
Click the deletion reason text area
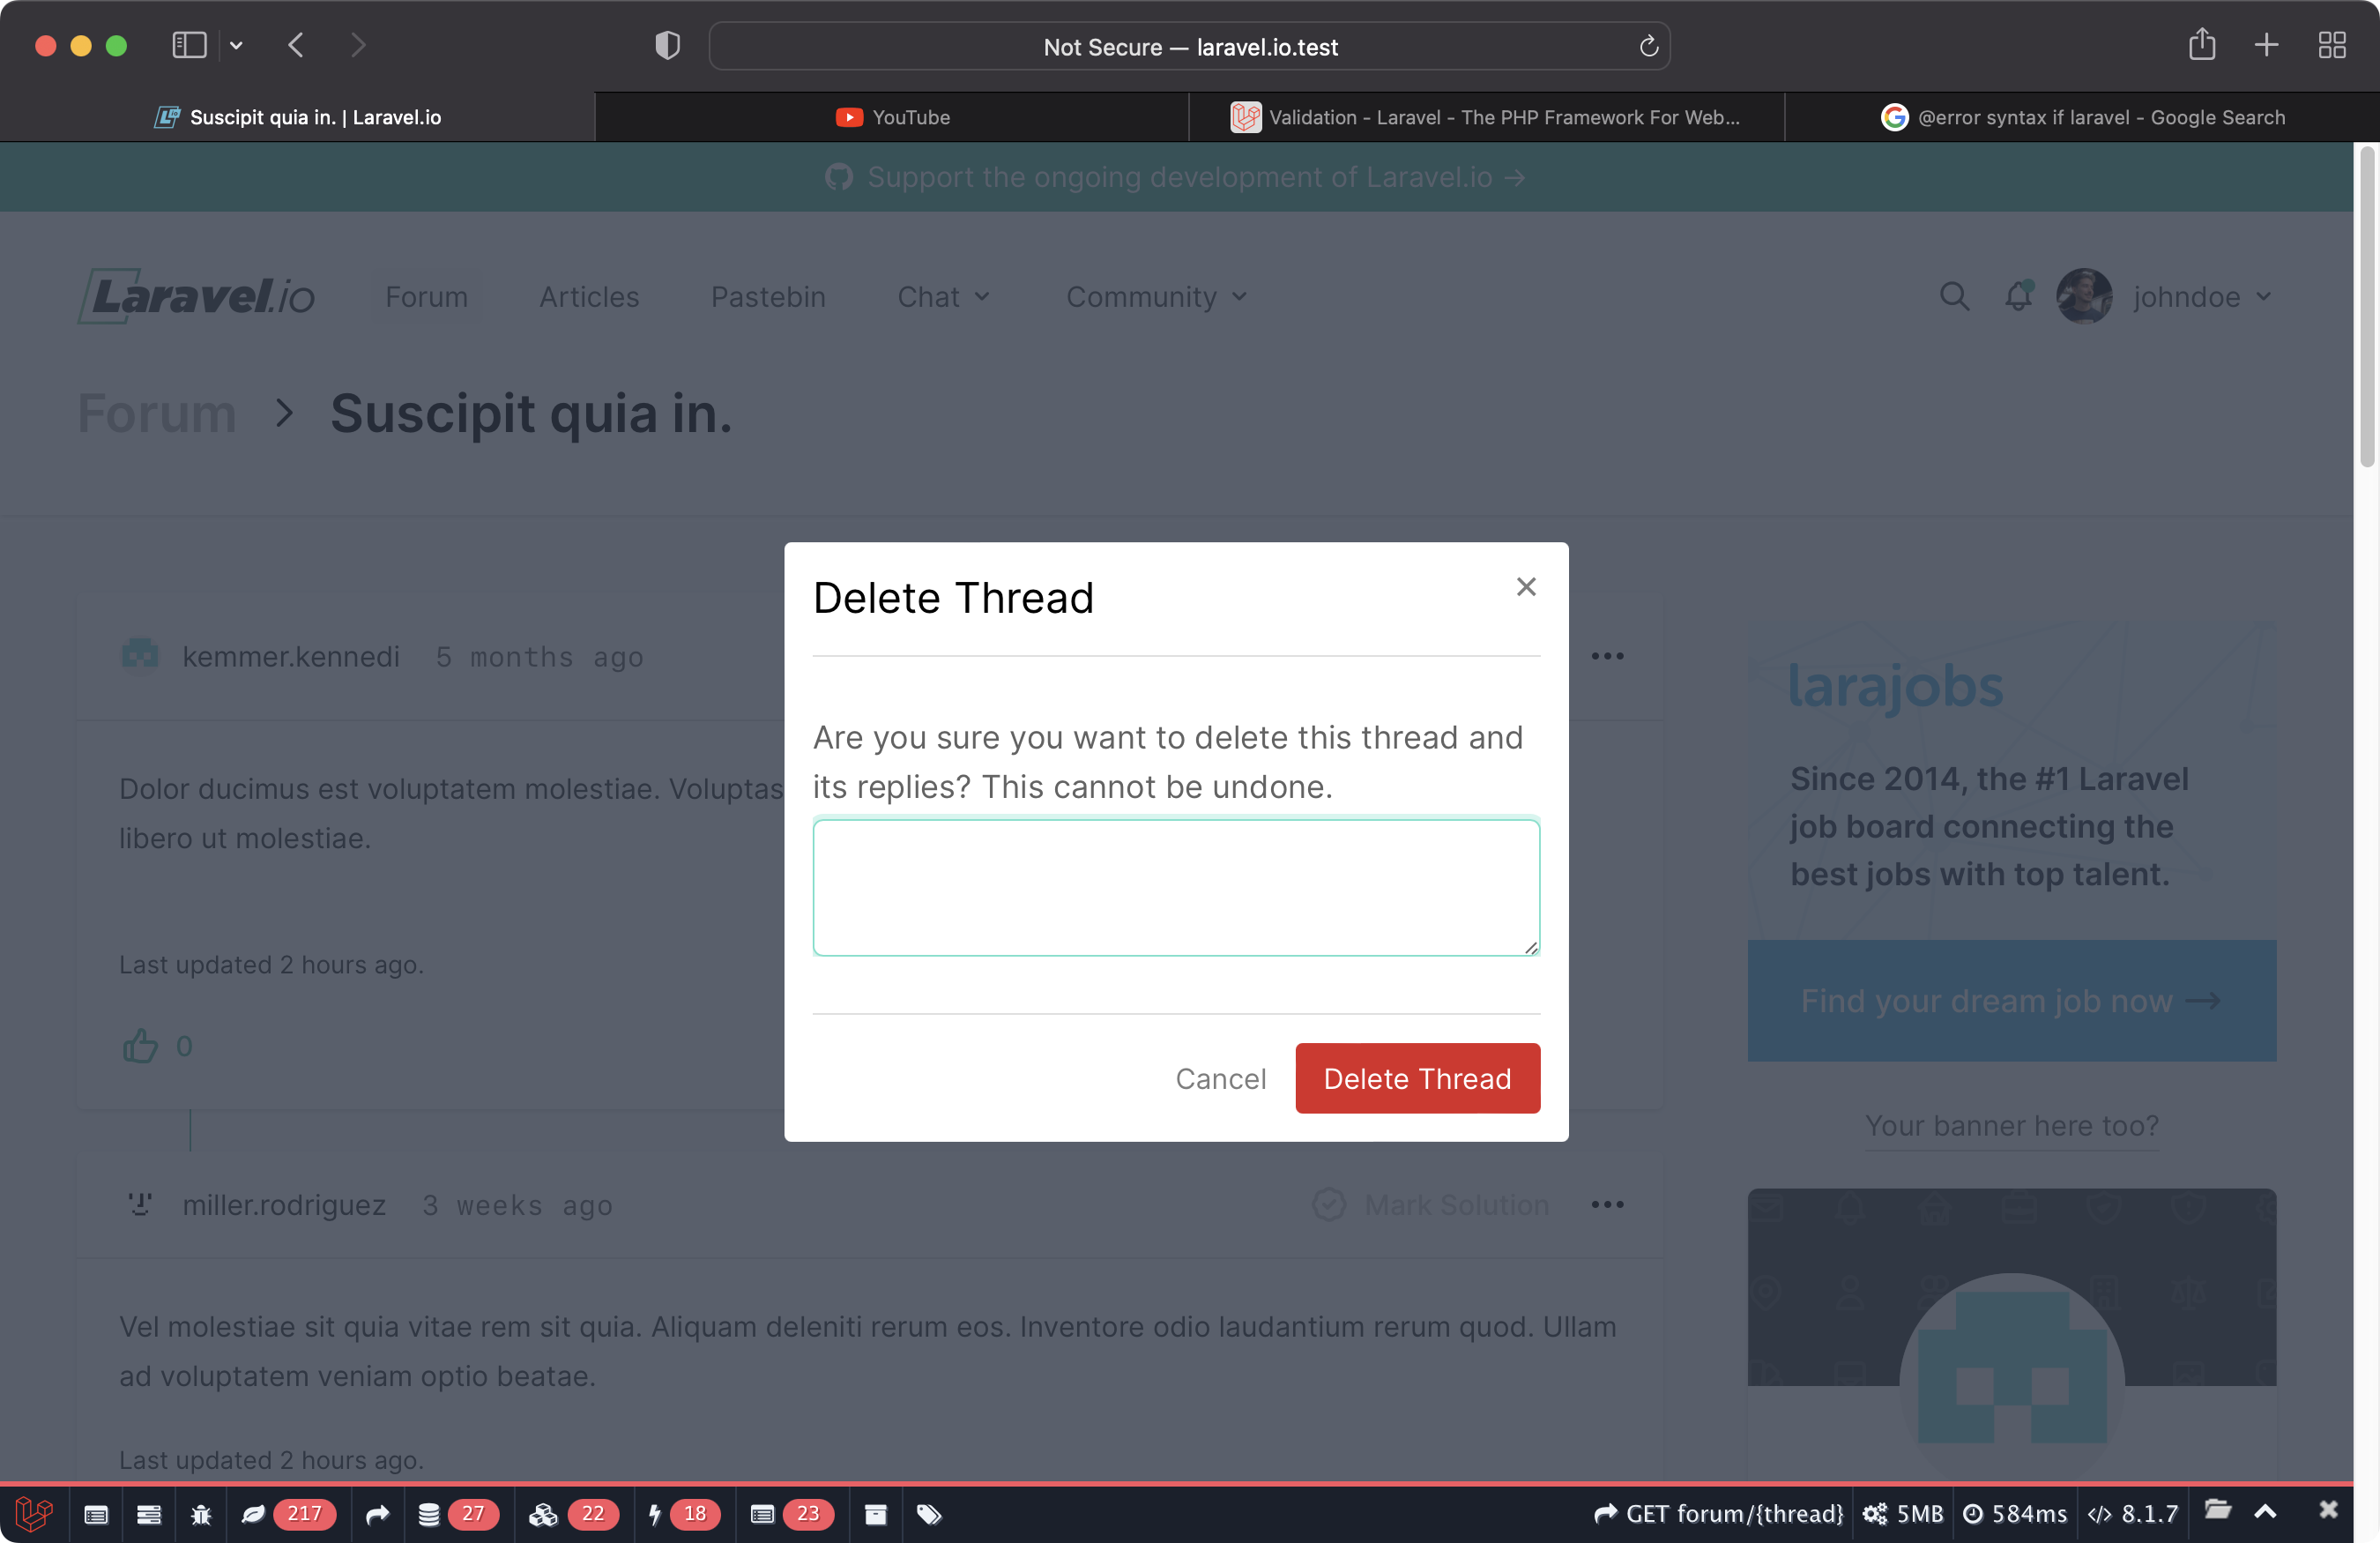[x=1175, y=887]
